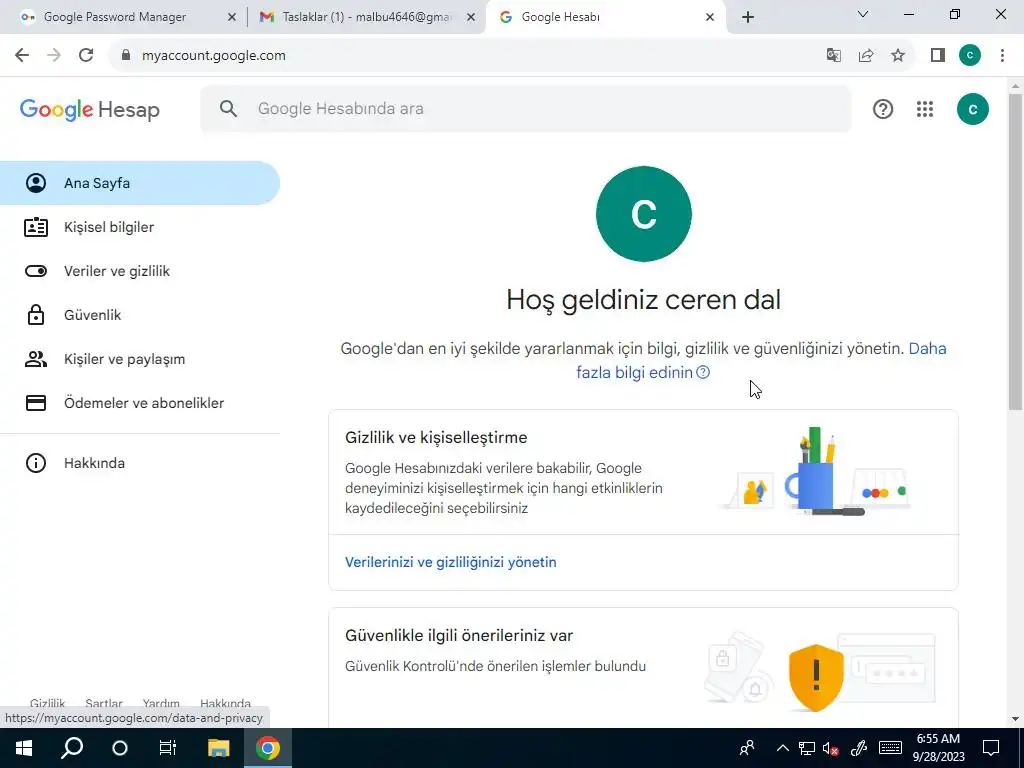The width and height of the screenshot is (1024, 768).
Task: Click the scrollbar down arrow
Action: click(x=1015, y=719)
